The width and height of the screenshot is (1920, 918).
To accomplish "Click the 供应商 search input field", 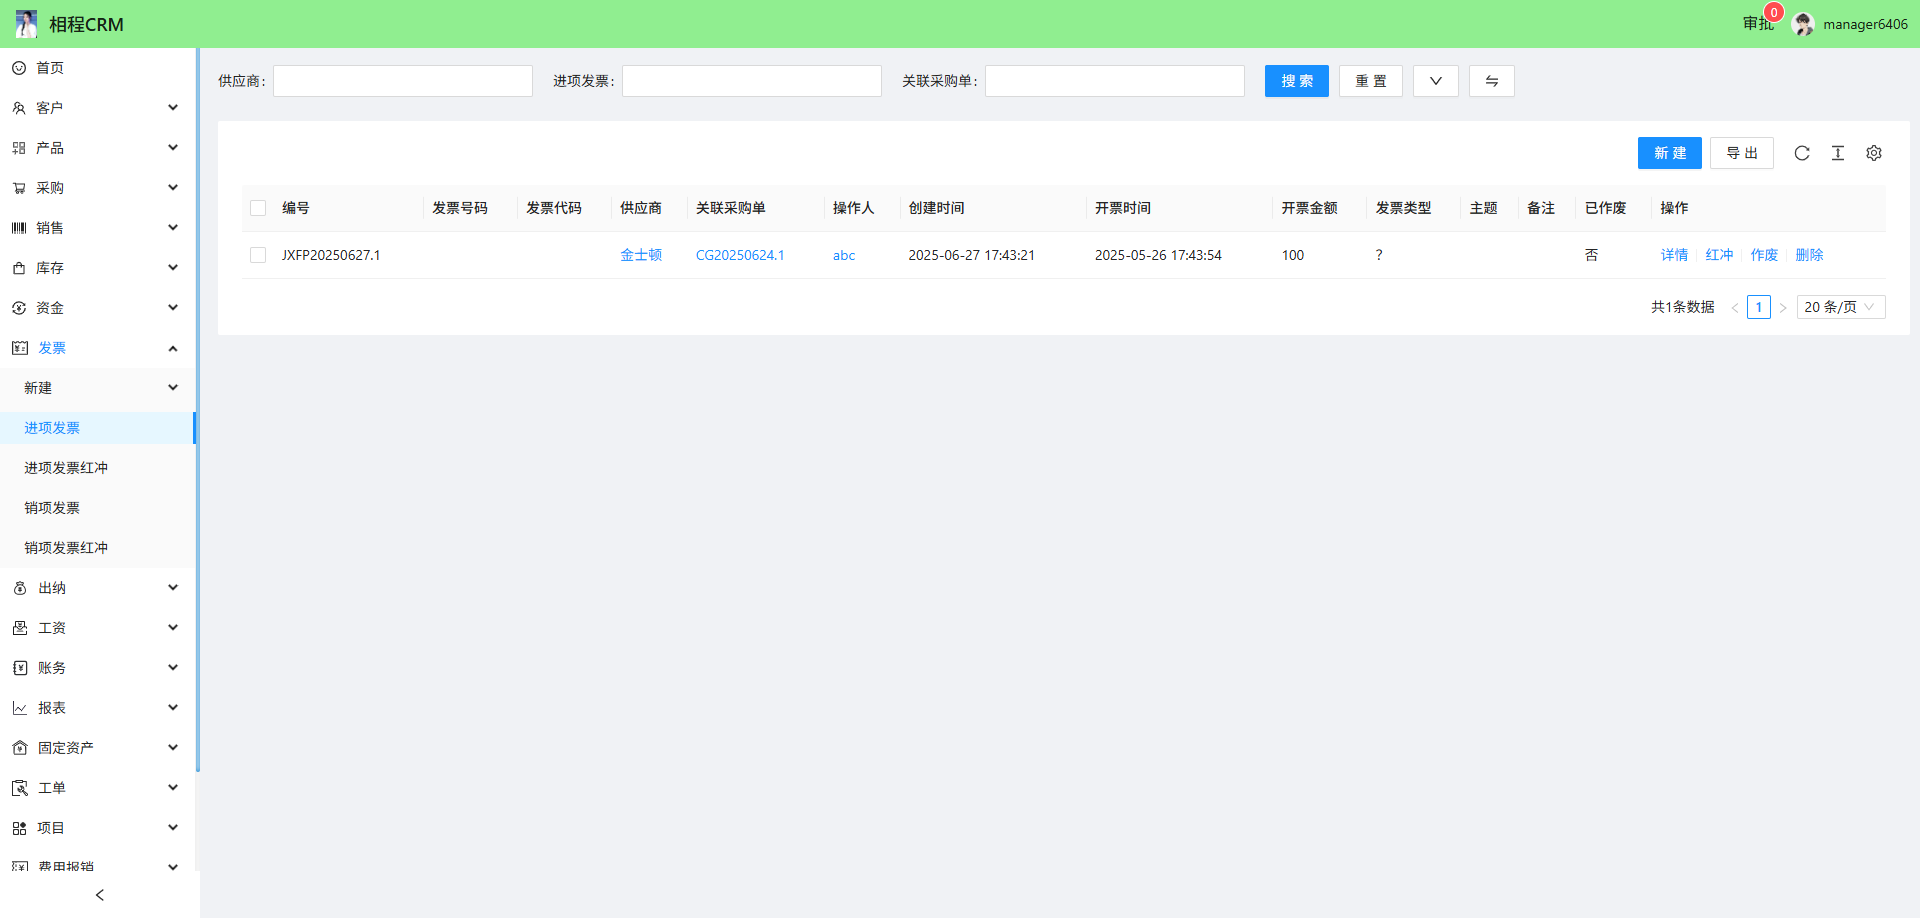I will tap(402, 81).
